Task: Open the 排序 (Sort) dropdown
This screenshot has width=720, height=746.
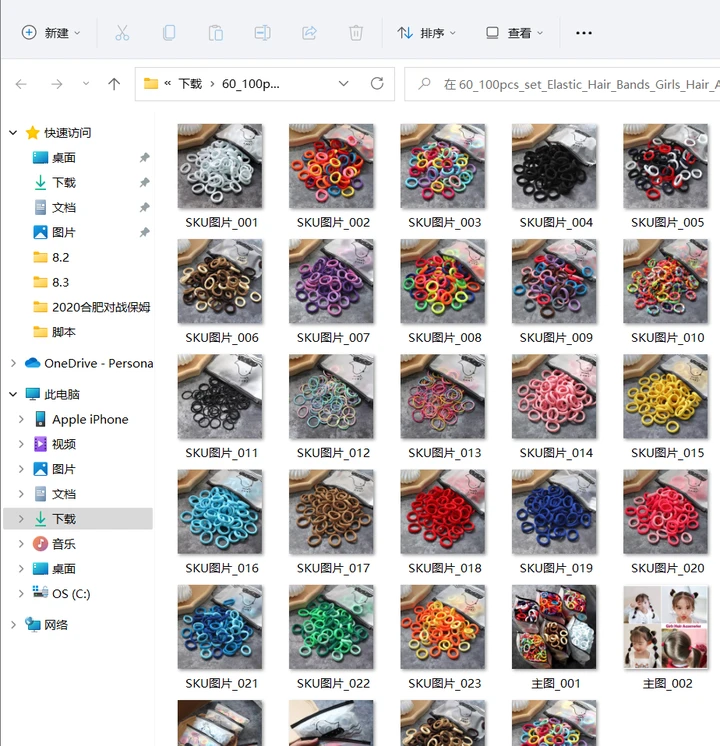Action: pos(427,33)
